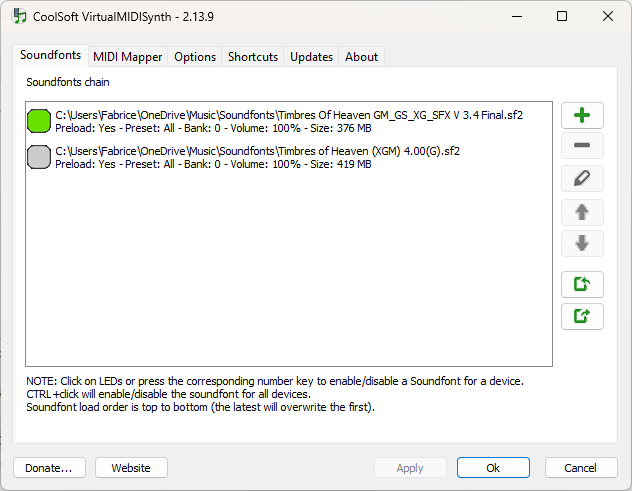Image resolution: width=632 pixels, height=491 pixels.
Task: Switch to the MIDI Mapper tab
Action: coord(127,57)
